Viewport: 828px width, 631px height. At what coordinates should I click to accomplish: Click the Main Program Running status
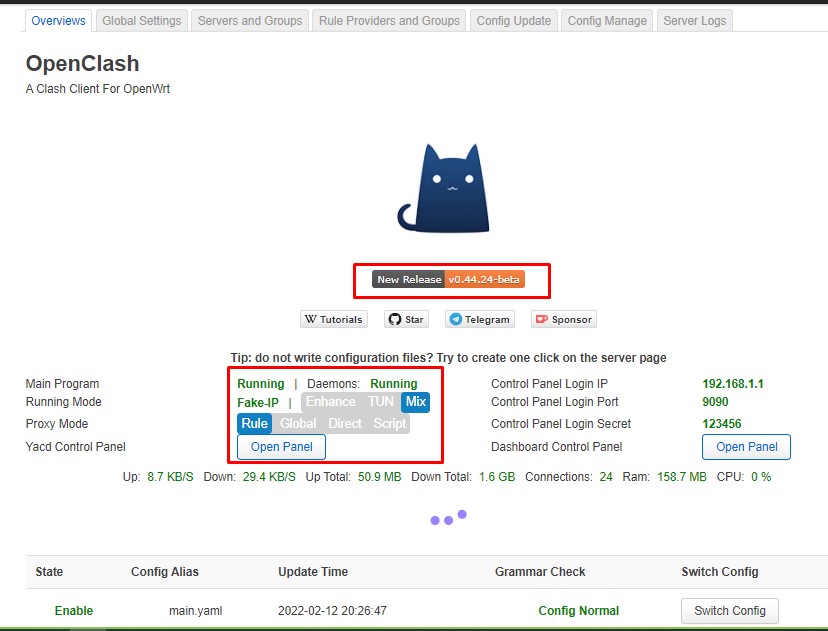pyautogui.click(x=261, y=384)
